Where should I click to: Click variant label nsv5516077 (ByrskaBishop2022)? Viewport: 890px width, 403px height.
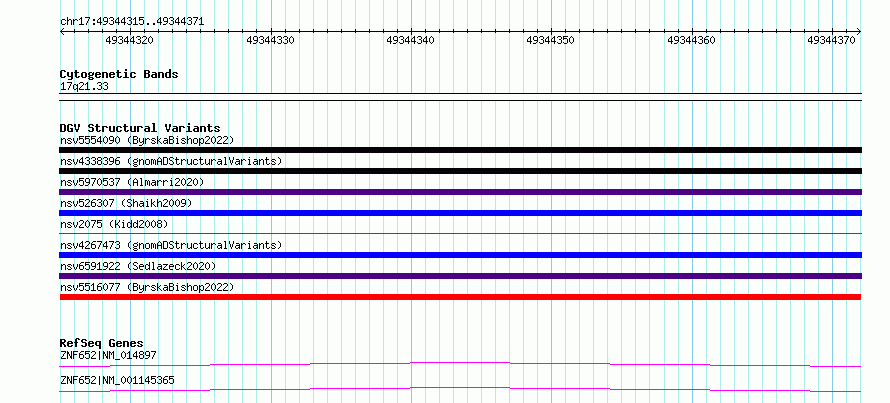pyautogui.click(x=146, y=287)
